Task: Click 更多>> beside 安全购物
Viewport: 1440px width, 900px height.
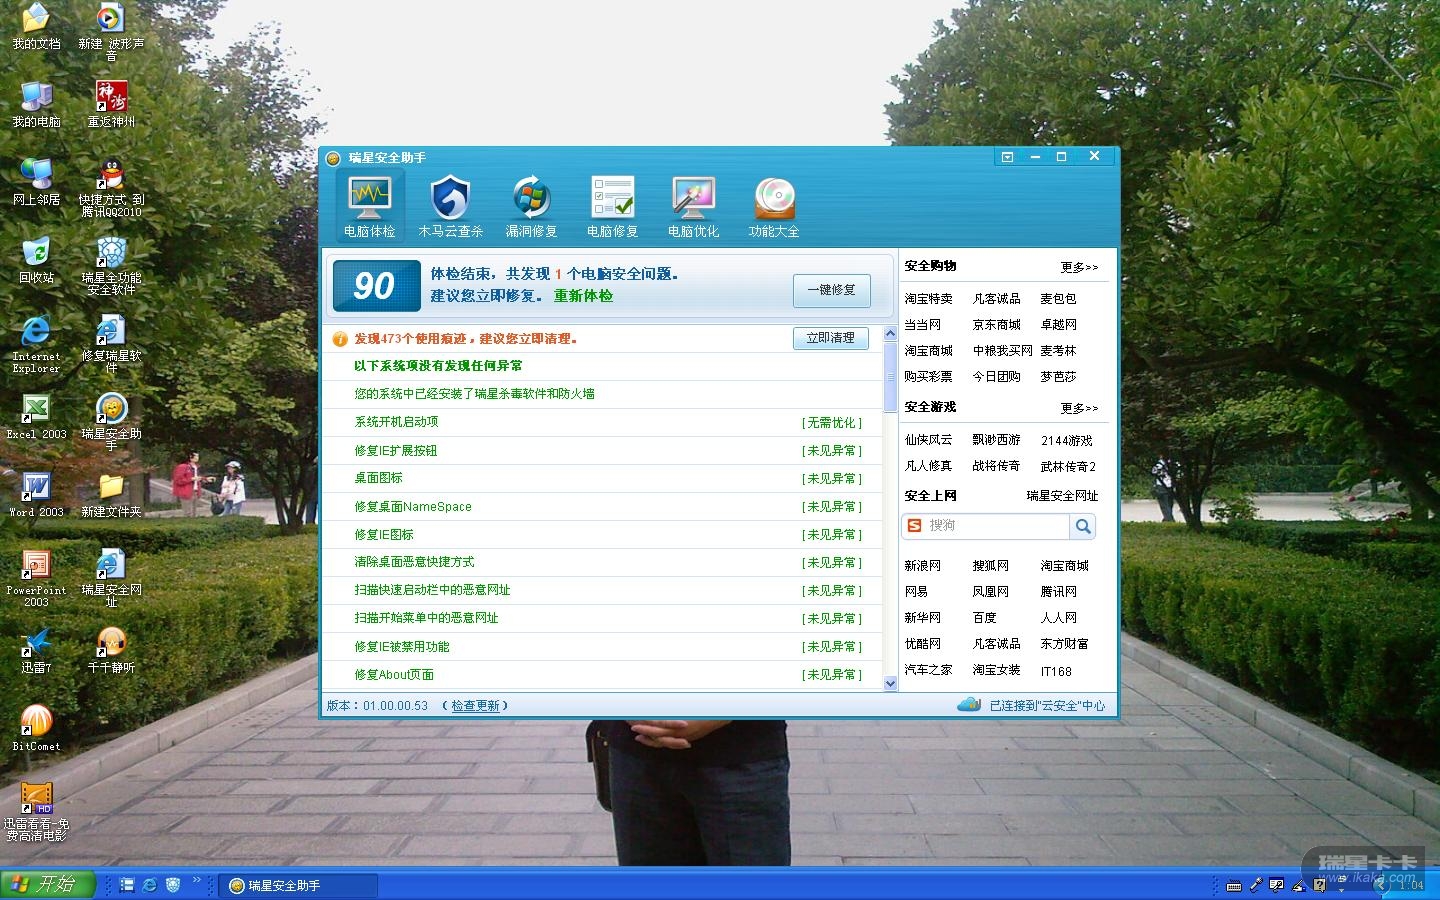Action: click(x=1079, y=267)
